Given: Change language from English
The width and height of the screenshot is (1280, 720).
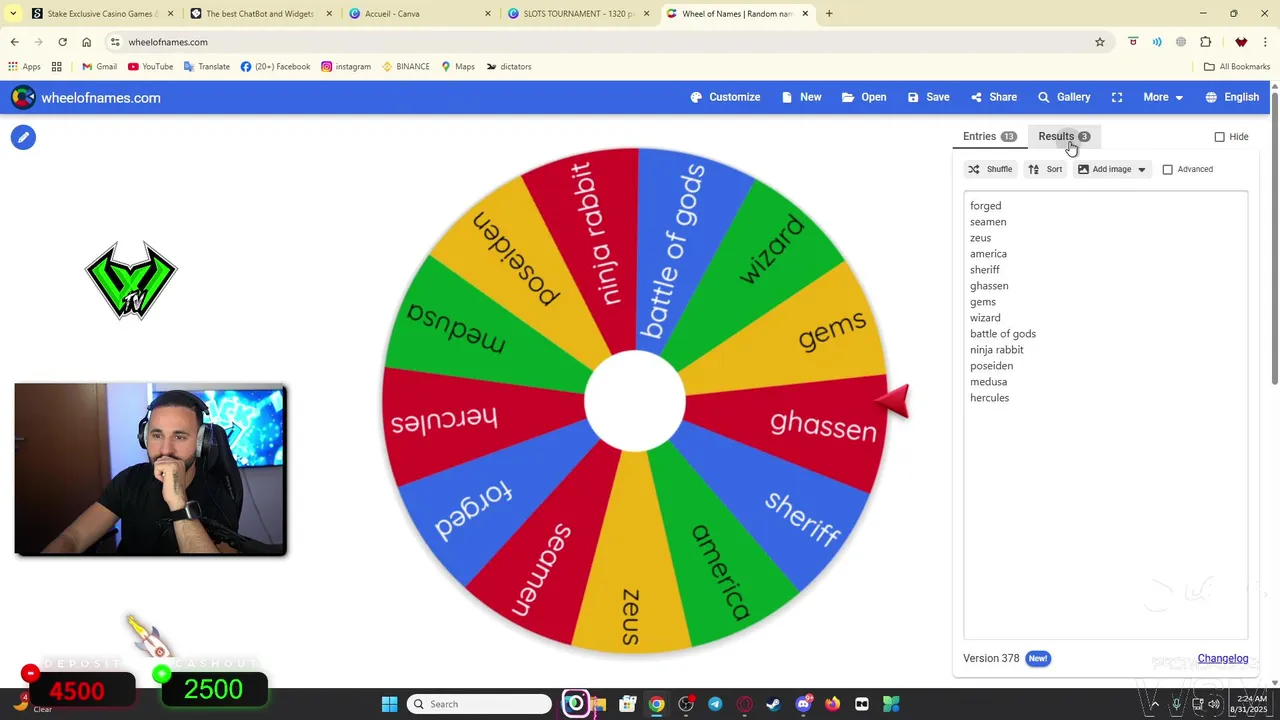Looking at the screenshot, I should tap(1232, 97).
